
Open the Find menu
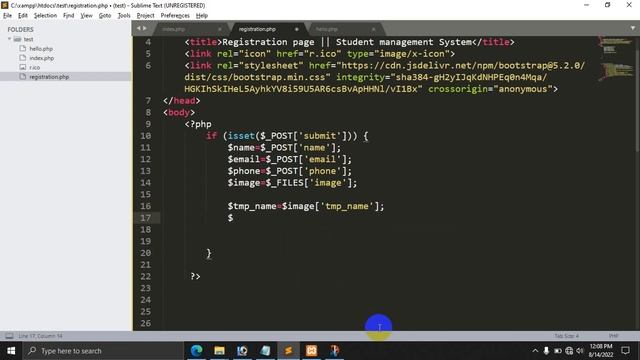pos(69,16)
